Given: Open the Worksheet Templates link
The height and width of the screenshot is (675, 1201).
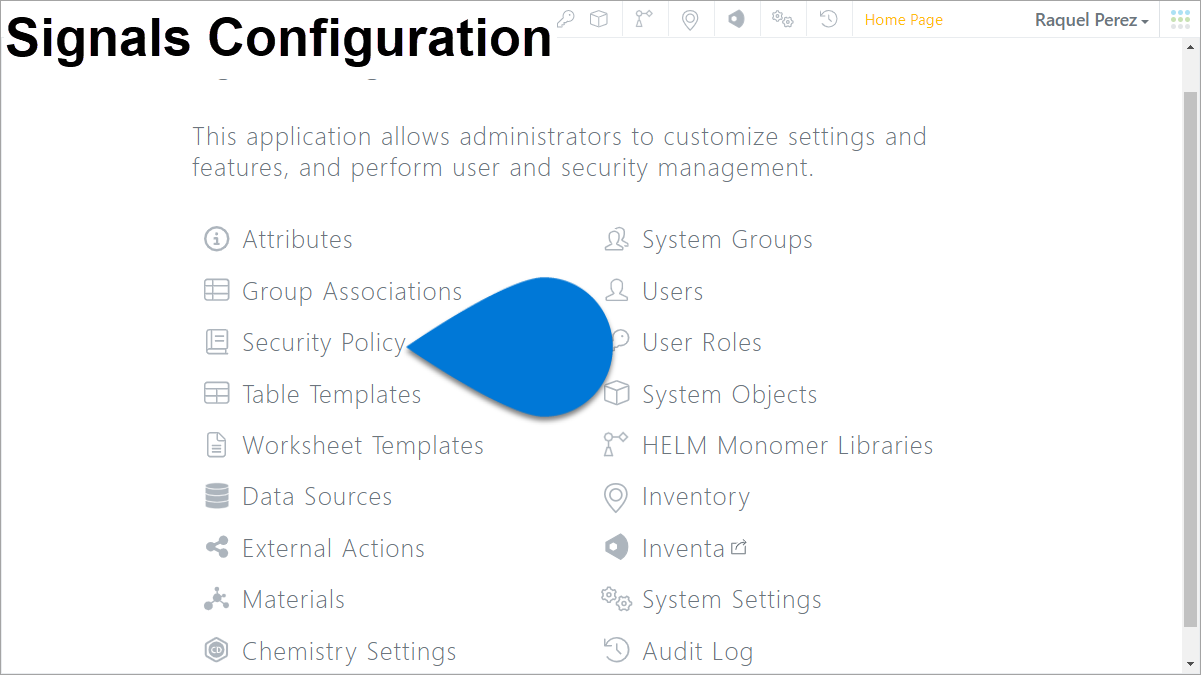Looking at the screenshot, I should [x=363, y=446].
